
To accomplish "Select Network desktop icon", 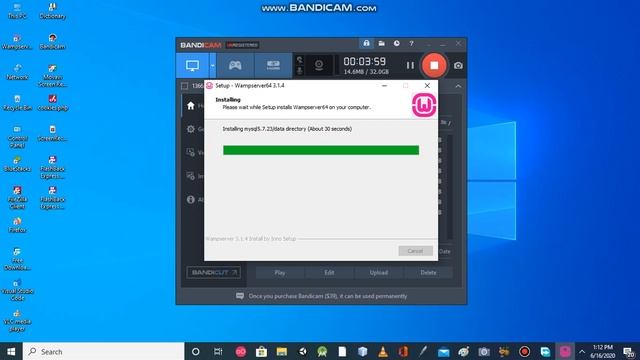I will pos(17,72).
